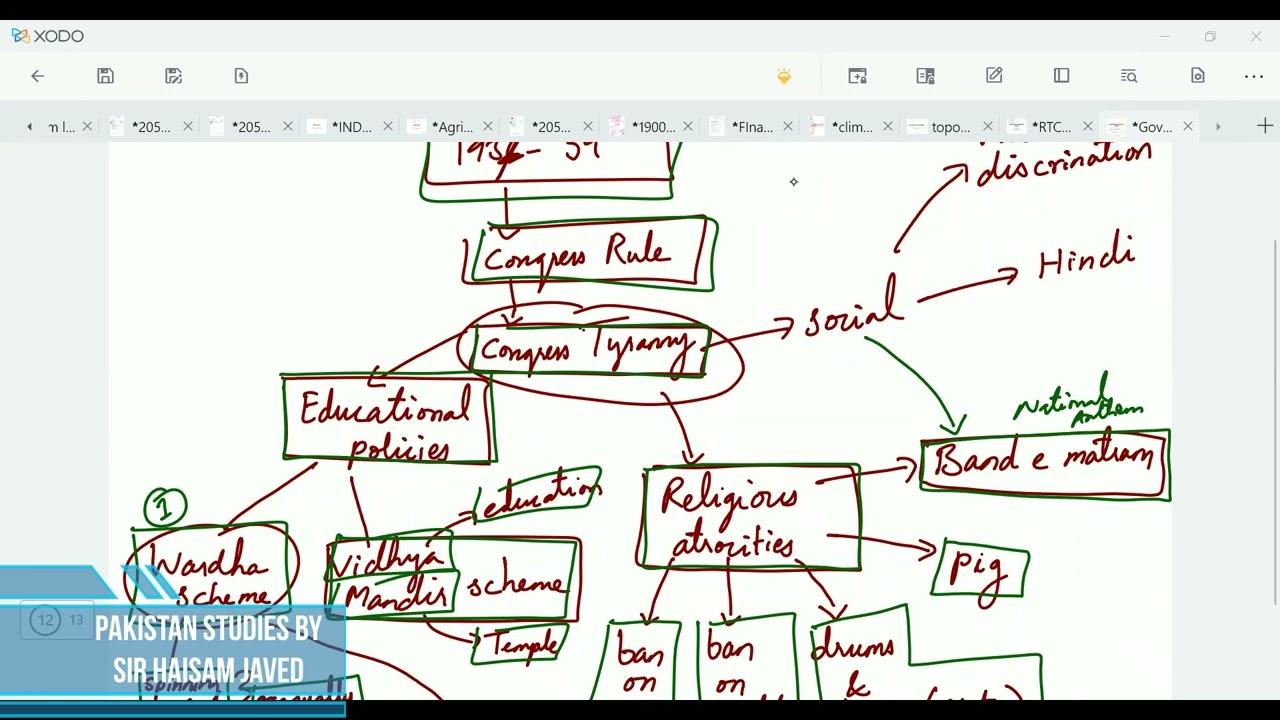Toggle the side panel layout icon
Screen dimensions: 1280x720
point(1062,76)
